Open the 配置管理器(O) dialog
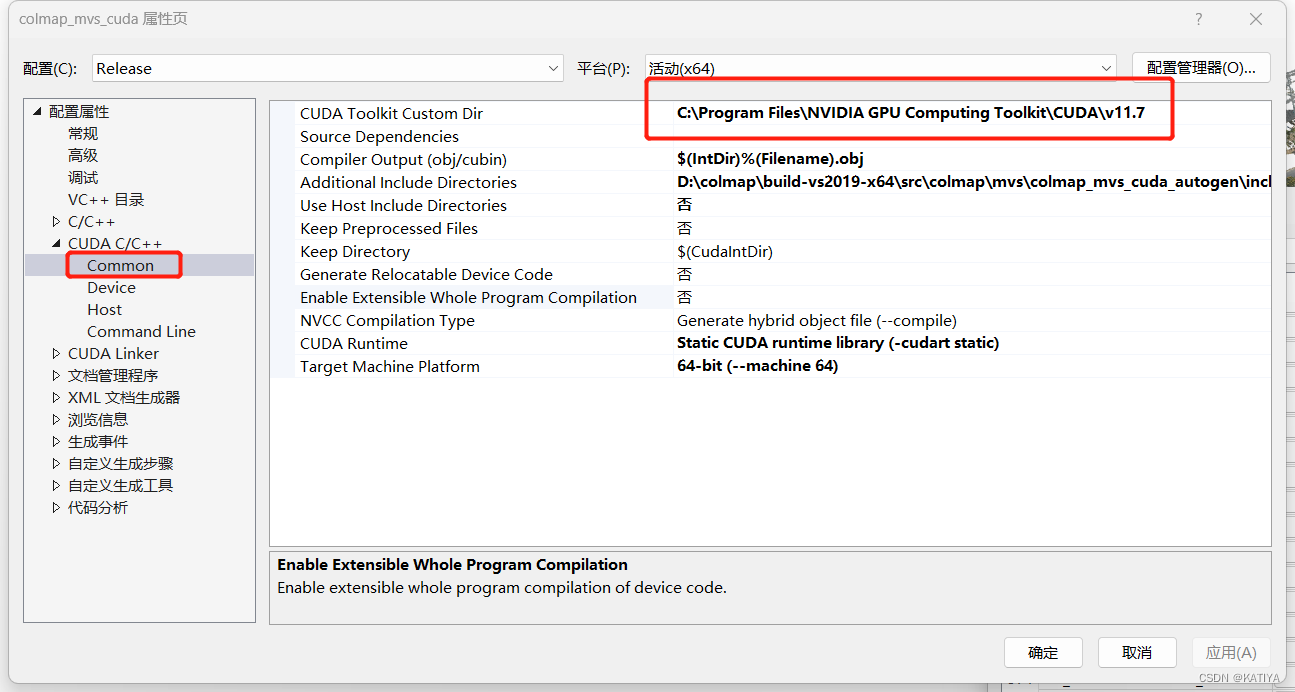This screenshot has height=692, width=1295. click(1201, 67)
